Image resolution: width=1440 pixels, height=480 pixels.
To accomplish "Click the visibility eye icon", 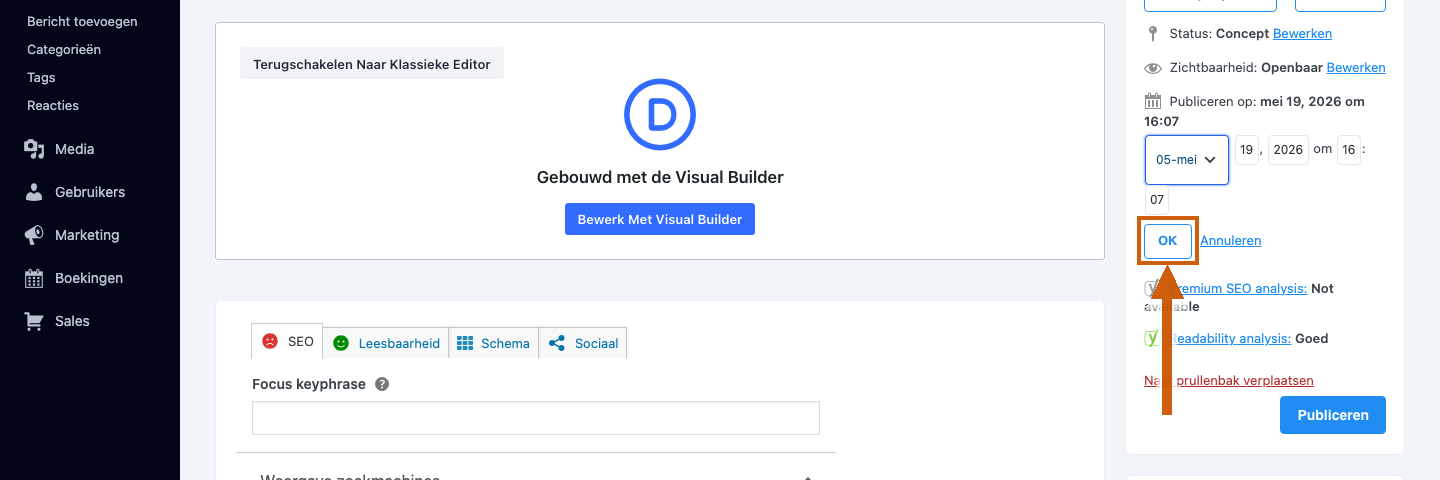I will [x=1153, y=68].
